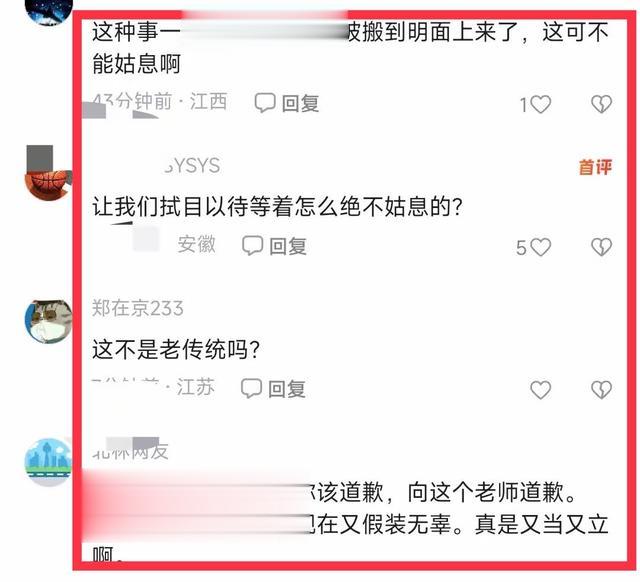
Task: Tap speech bubble icon on Jiangsu comment
Action: 251,388
